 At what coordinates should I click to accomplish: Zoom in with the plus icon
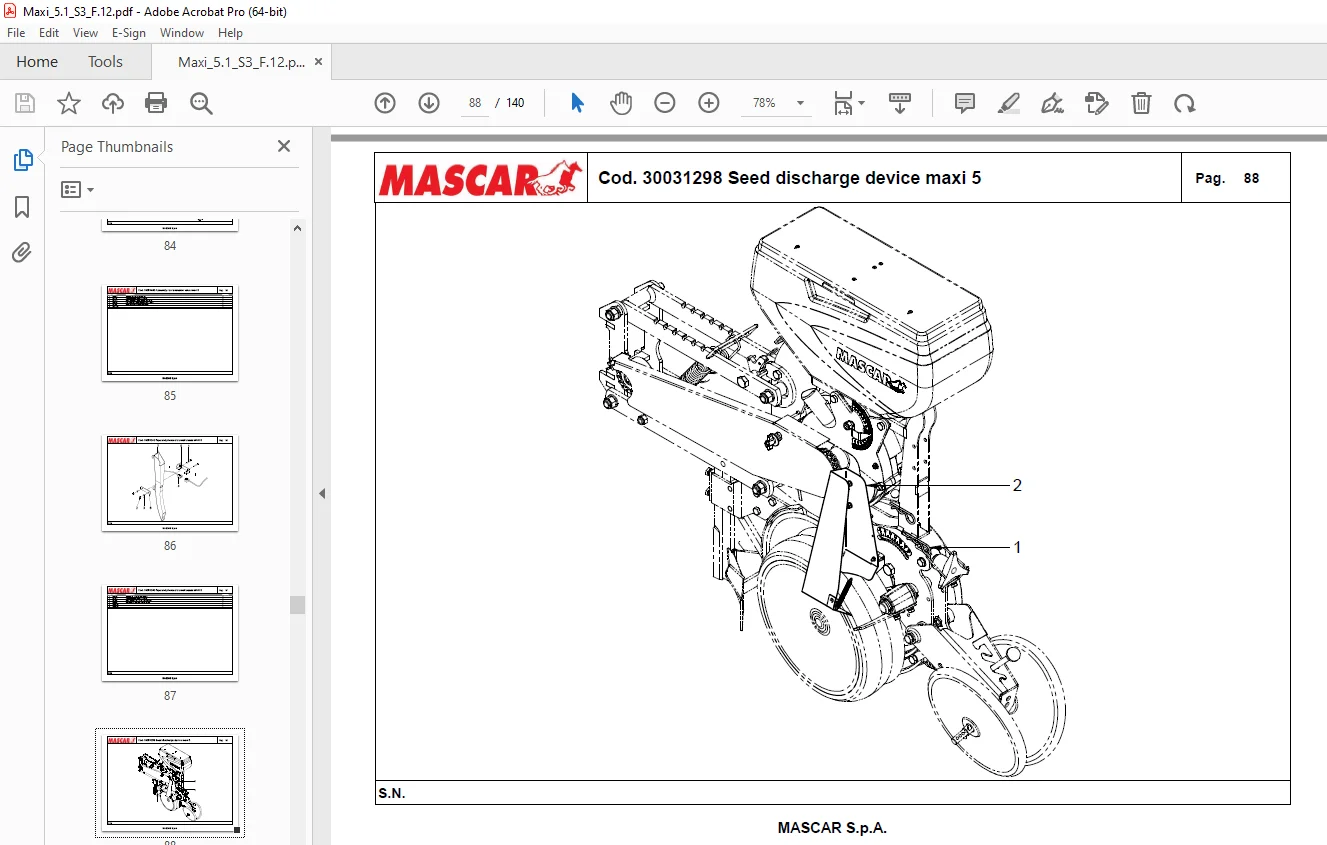709,103
